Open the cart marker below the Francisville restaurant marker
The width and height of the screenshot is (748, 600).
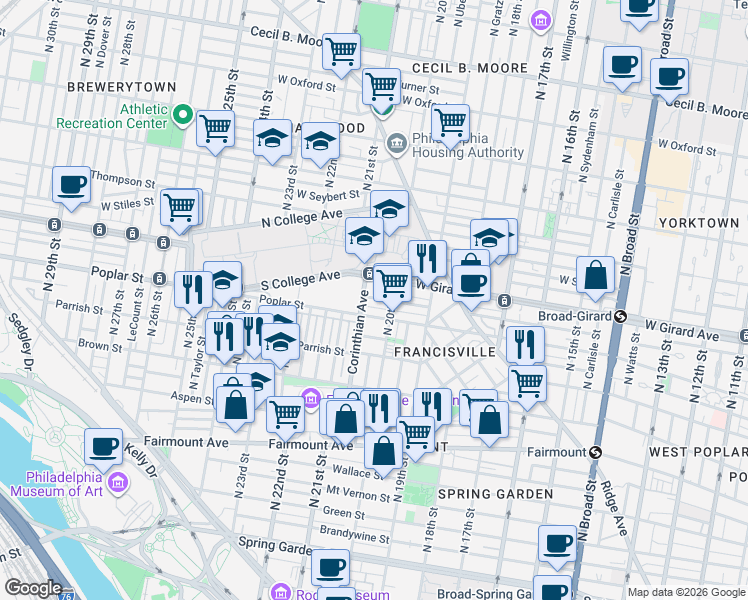pos(527,383)
